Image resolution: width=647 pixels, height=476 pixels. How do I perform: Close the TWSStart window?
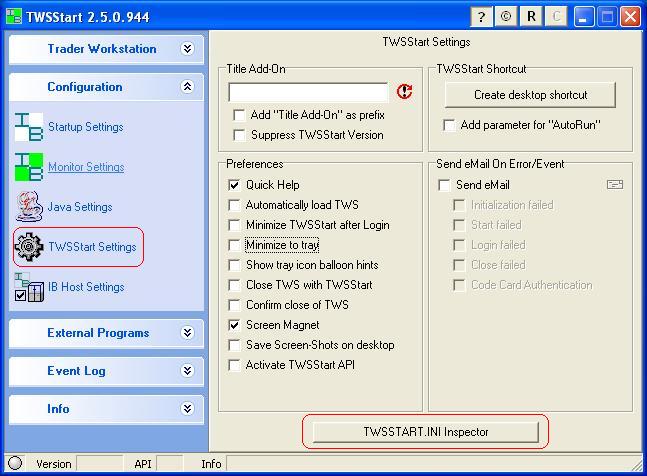[x=630, y=17]
